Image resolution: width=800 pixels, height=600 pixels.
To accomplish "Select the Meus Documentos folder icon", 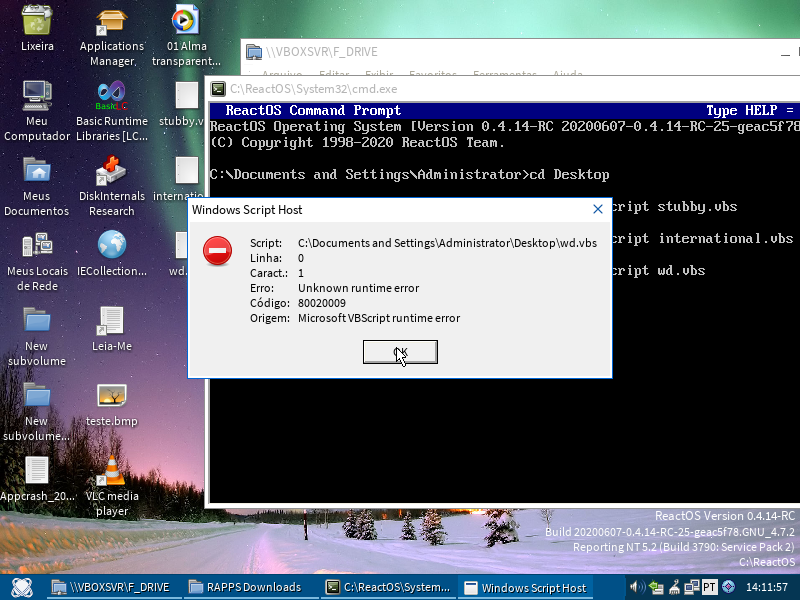I will (37, 170).
